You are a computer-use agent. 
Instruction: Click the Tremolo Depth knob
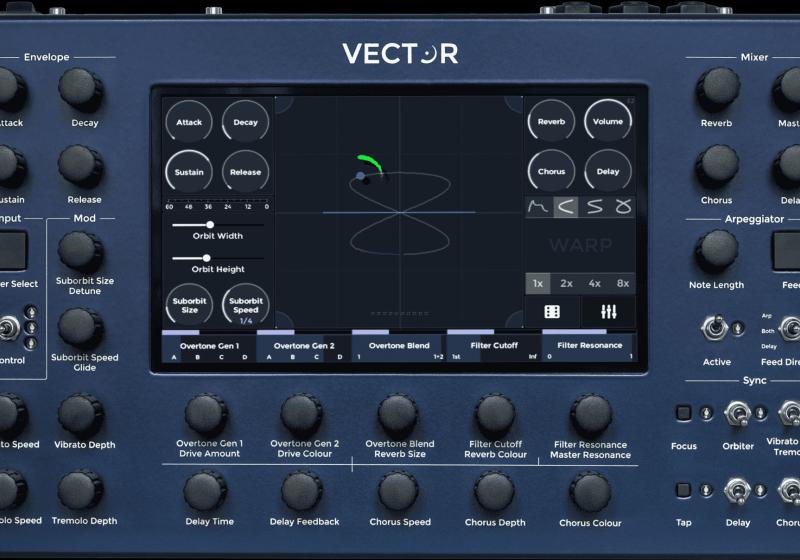[x=81, y=492]
